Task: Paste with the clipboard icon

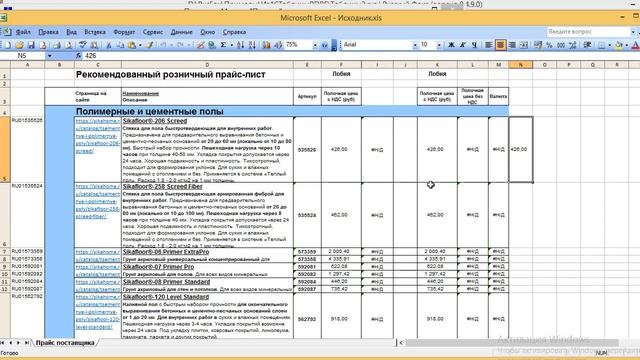Action: pyautogui.click(x=131, y=45)
